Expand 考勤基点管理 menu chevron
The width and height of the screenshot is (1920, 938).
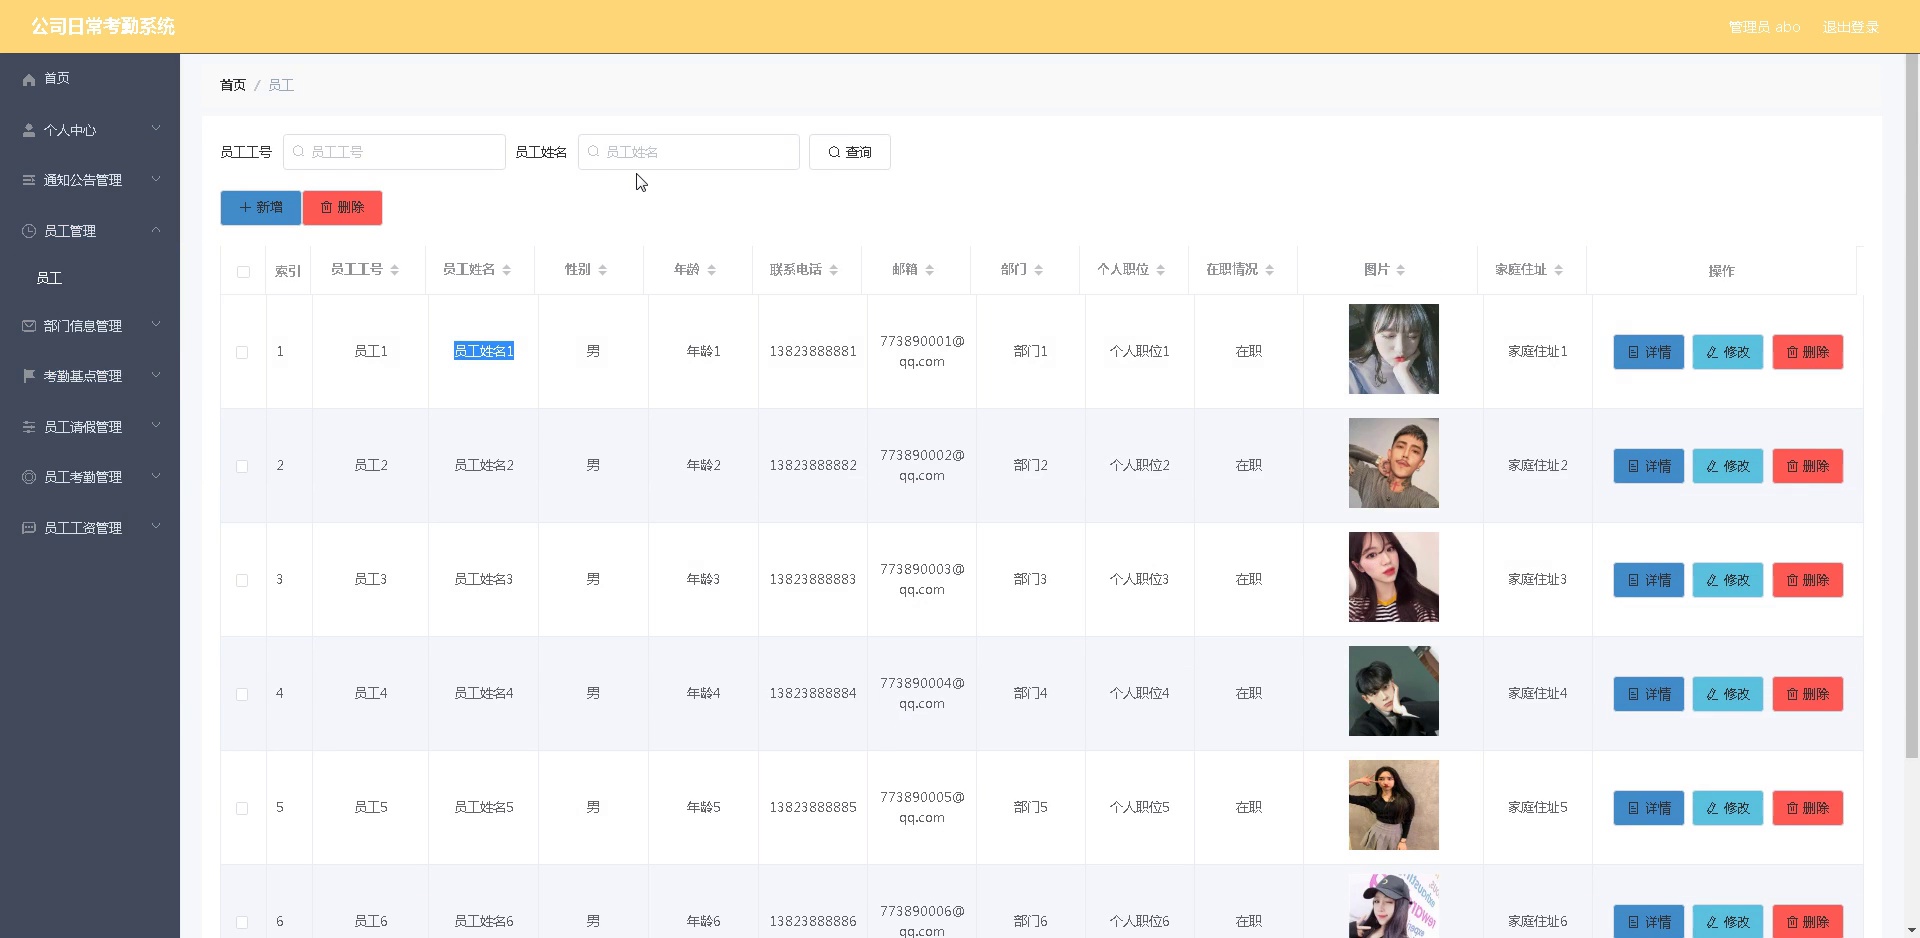click(156, 375)
